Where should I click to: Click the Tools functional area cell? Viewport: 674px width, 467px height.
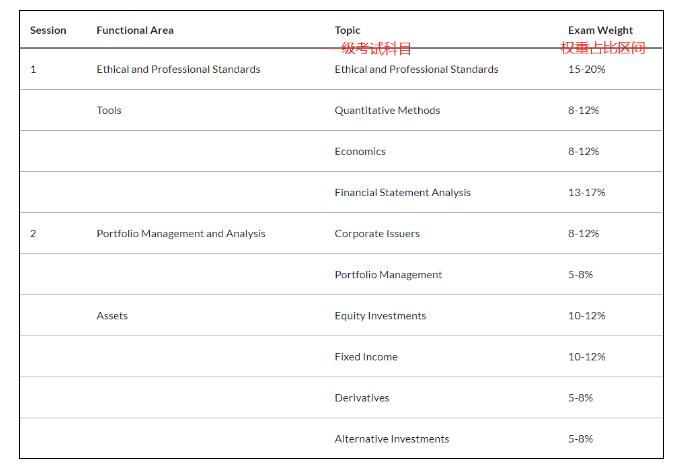[x=109, y=110]
